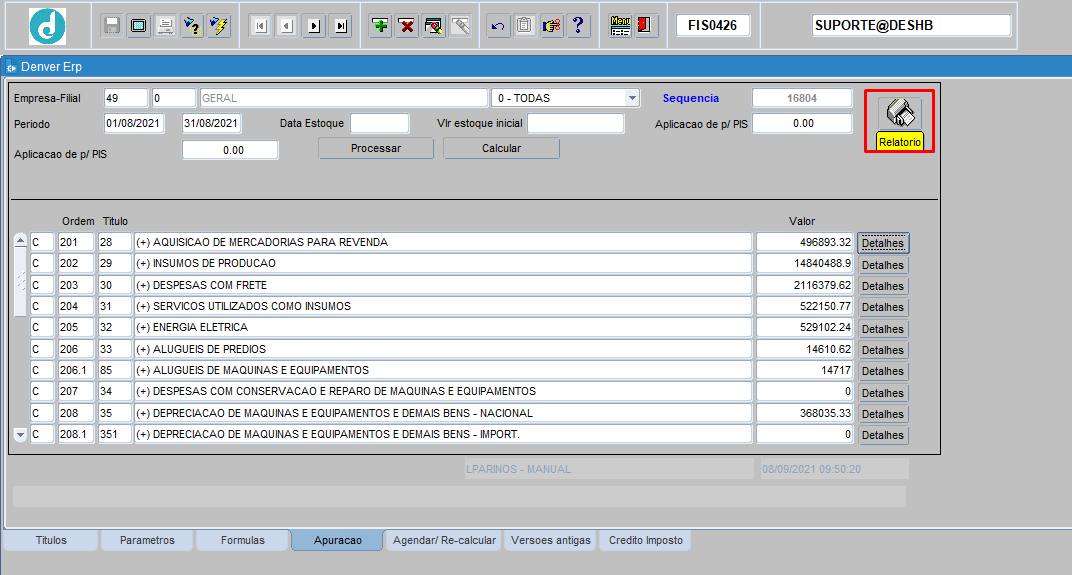Click the value 2116379.62

tap(805, 285)
